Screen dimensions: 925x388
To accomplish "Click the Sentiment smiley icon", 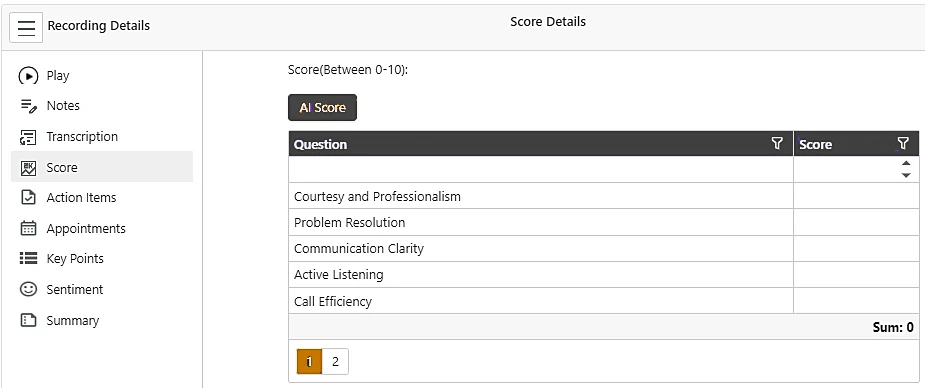I will 28,289.
